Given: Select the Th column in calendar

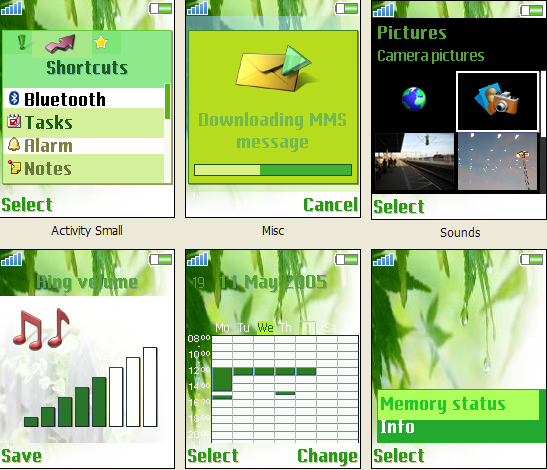Looking at the screenshot, I should pyautogui.click(x=285, y=328).
